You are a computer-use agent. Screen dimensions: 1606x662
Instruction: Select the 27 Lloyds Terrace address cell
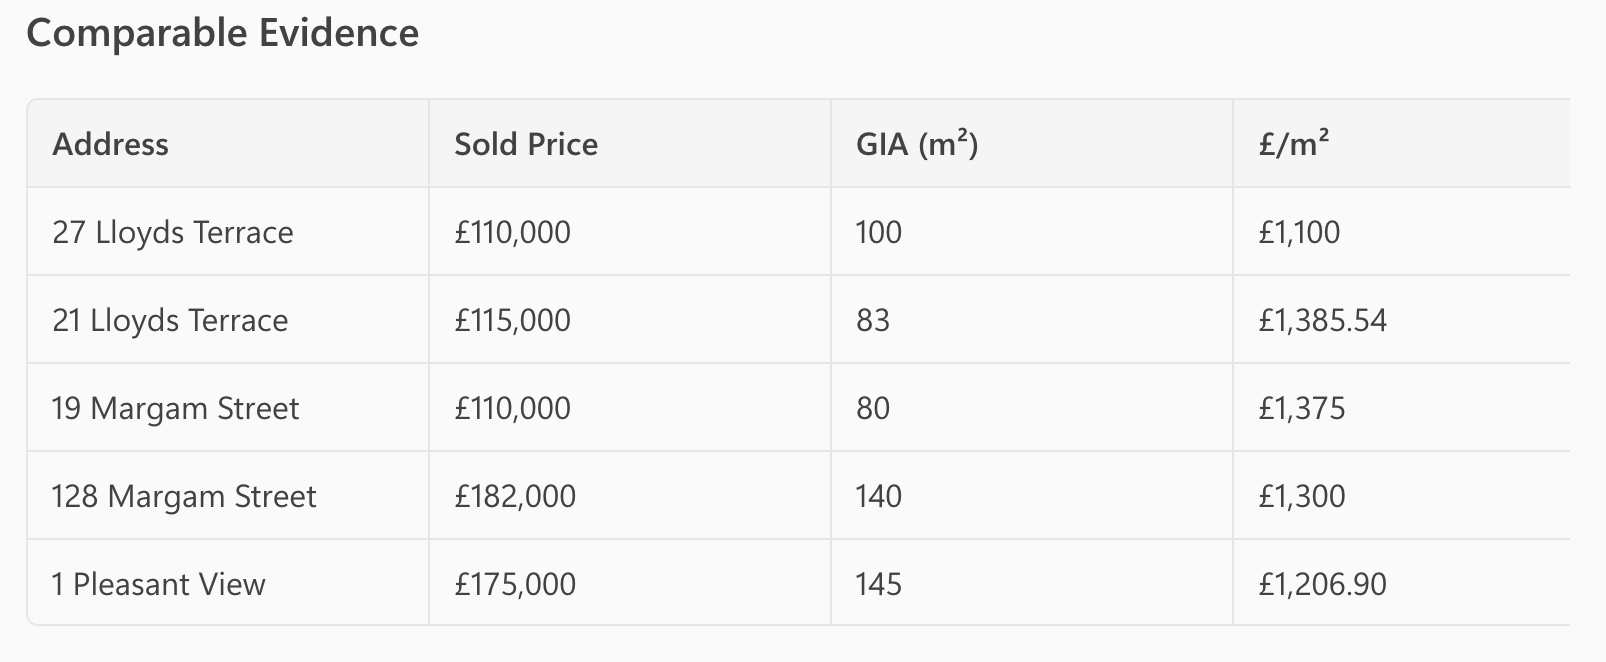pyautogui.click(x=173, y=232)
